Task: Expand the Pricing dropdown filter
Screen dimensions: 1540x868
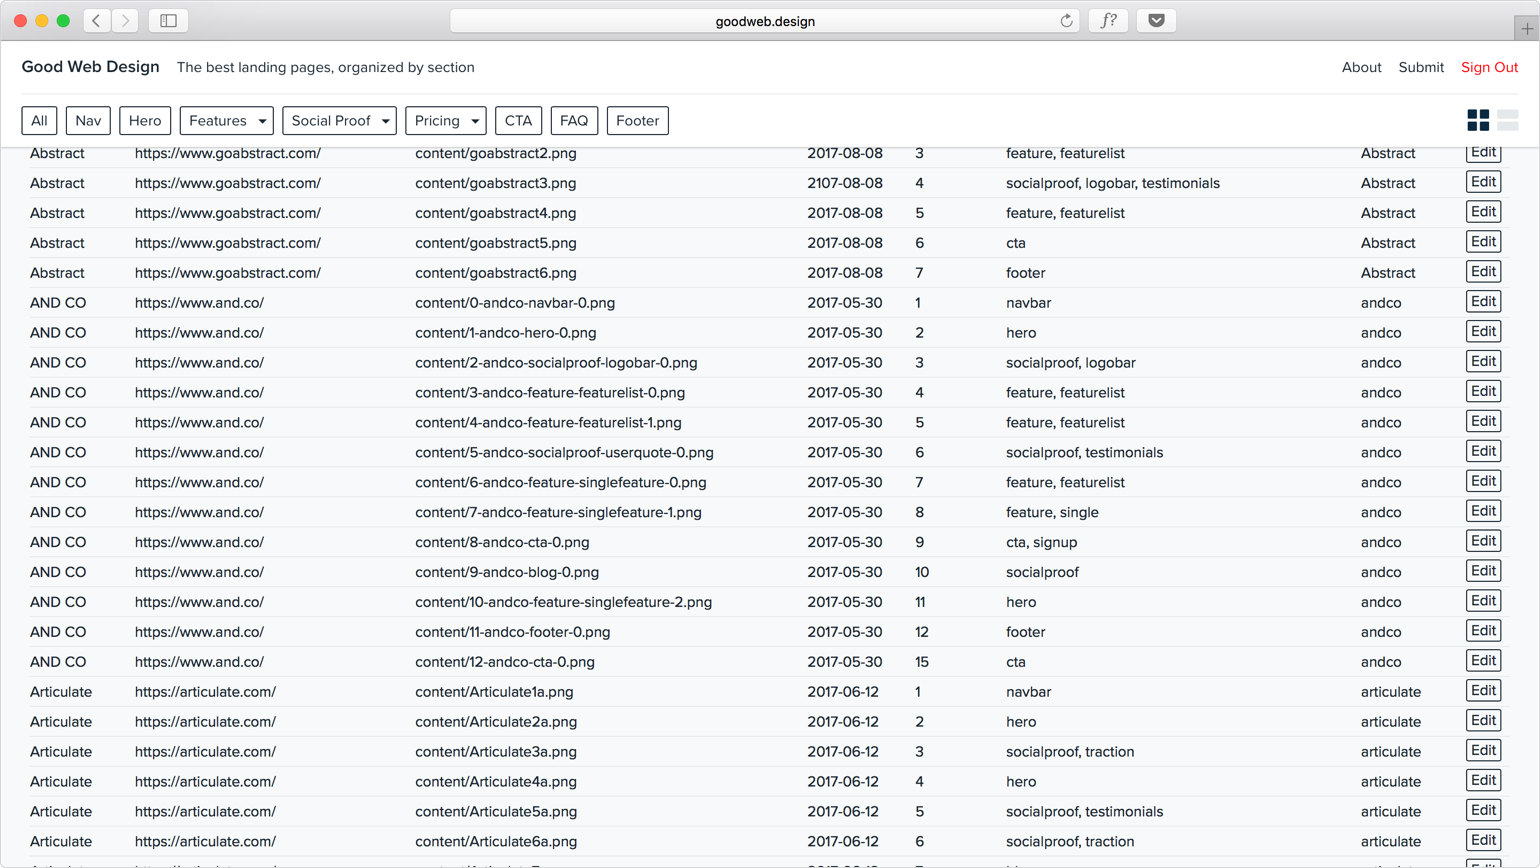Action: 445,121
